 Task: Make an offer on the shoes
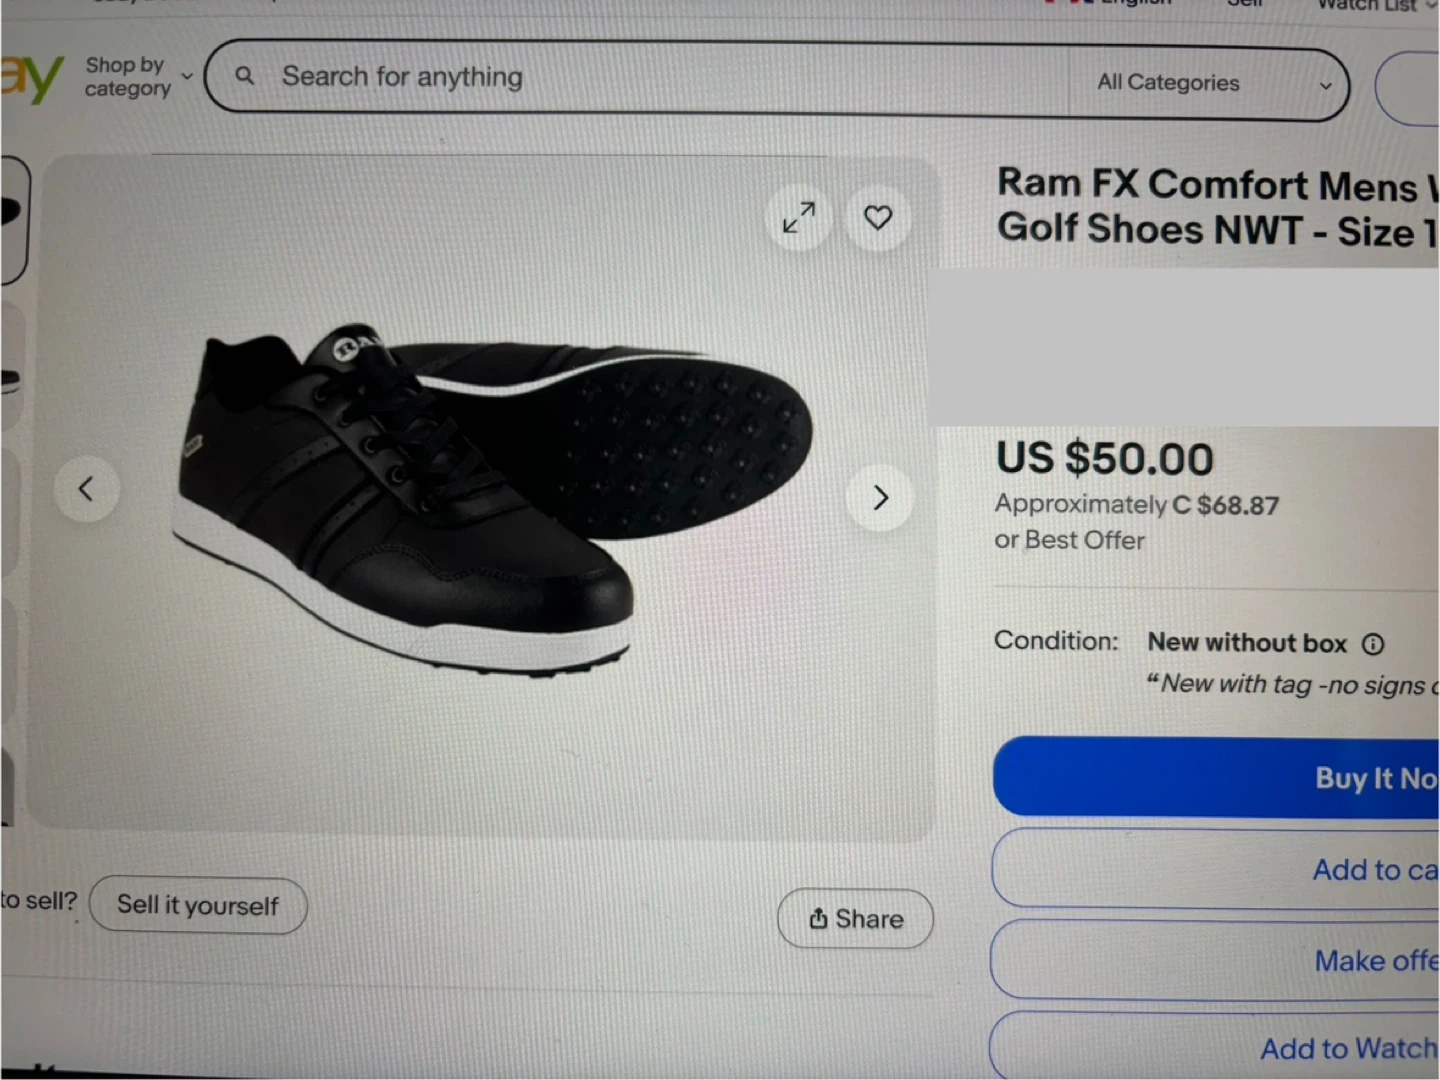click(x=1216, y=960)
